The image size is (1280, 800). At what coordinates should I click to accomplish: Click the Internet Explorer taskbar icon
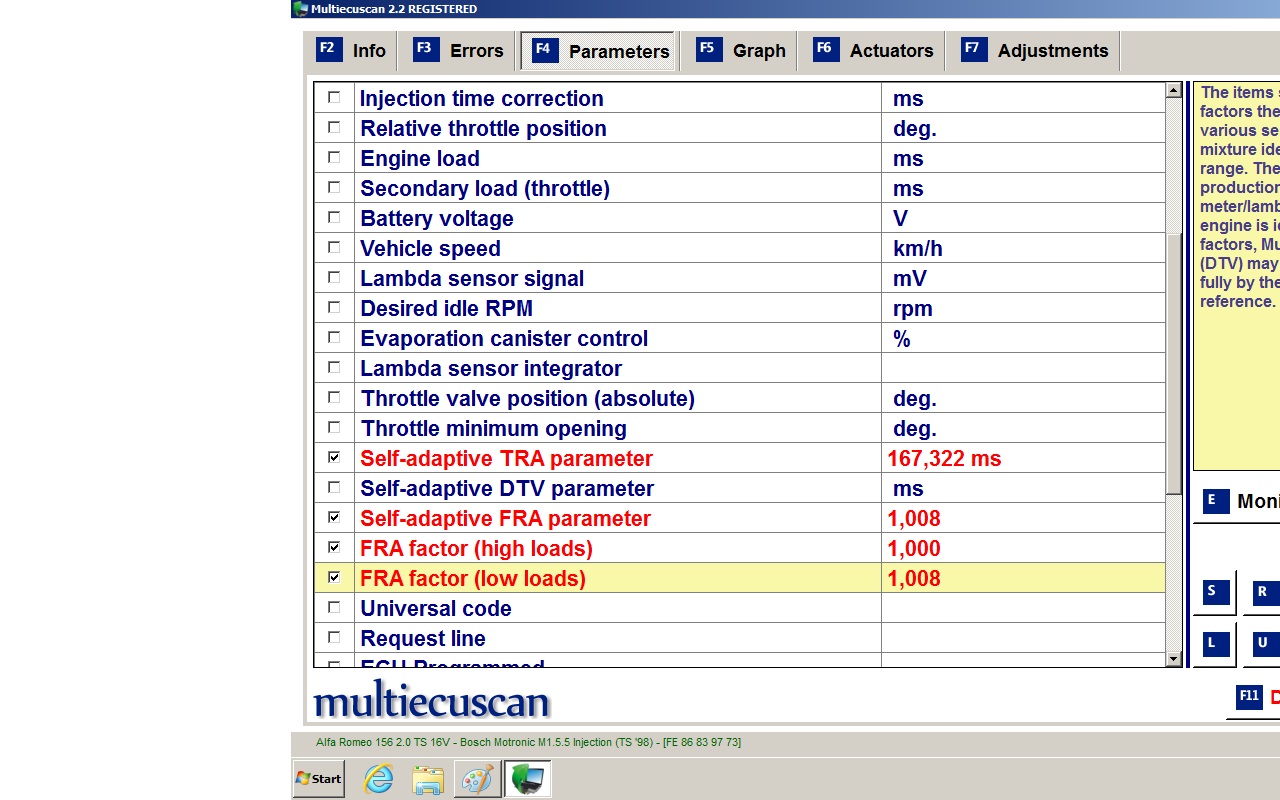coord(378,779)
